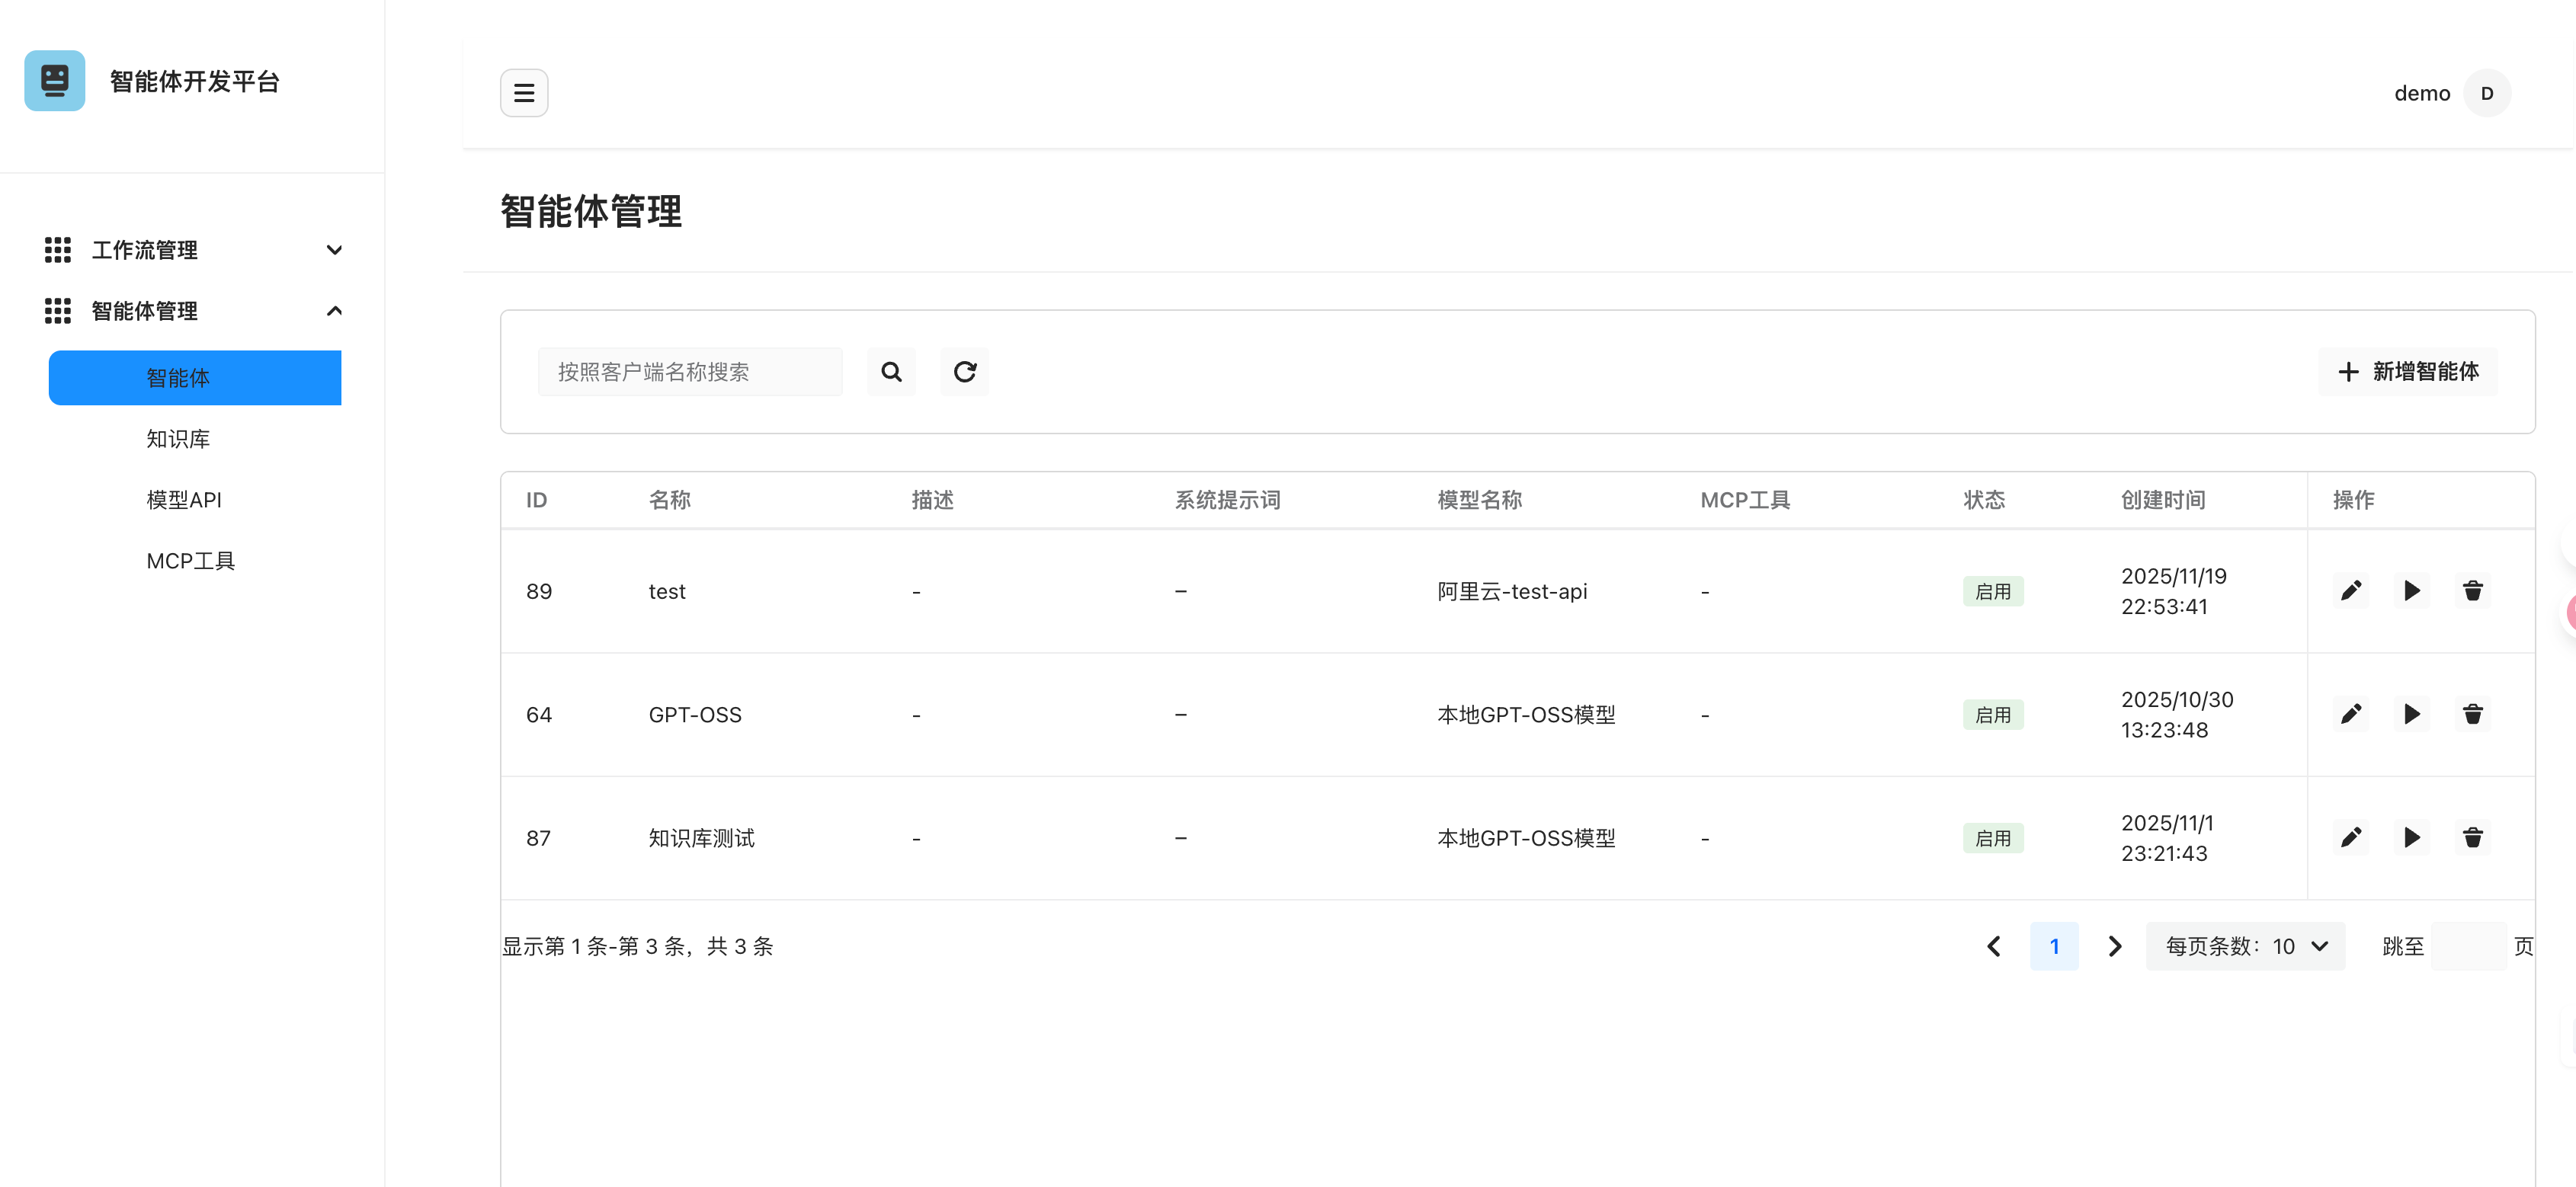
Task: Open the 模型API sidebar item
Action: point(184,500)
